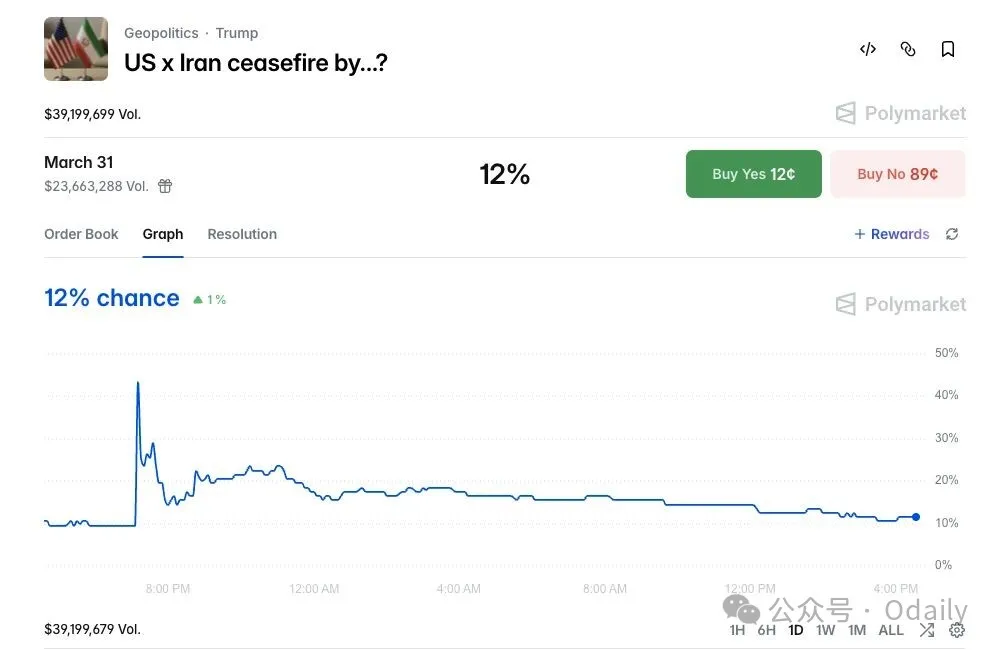Switch to the Resolution tab
The height and width of the screenshot is (650, 999).
pos(242,234)
